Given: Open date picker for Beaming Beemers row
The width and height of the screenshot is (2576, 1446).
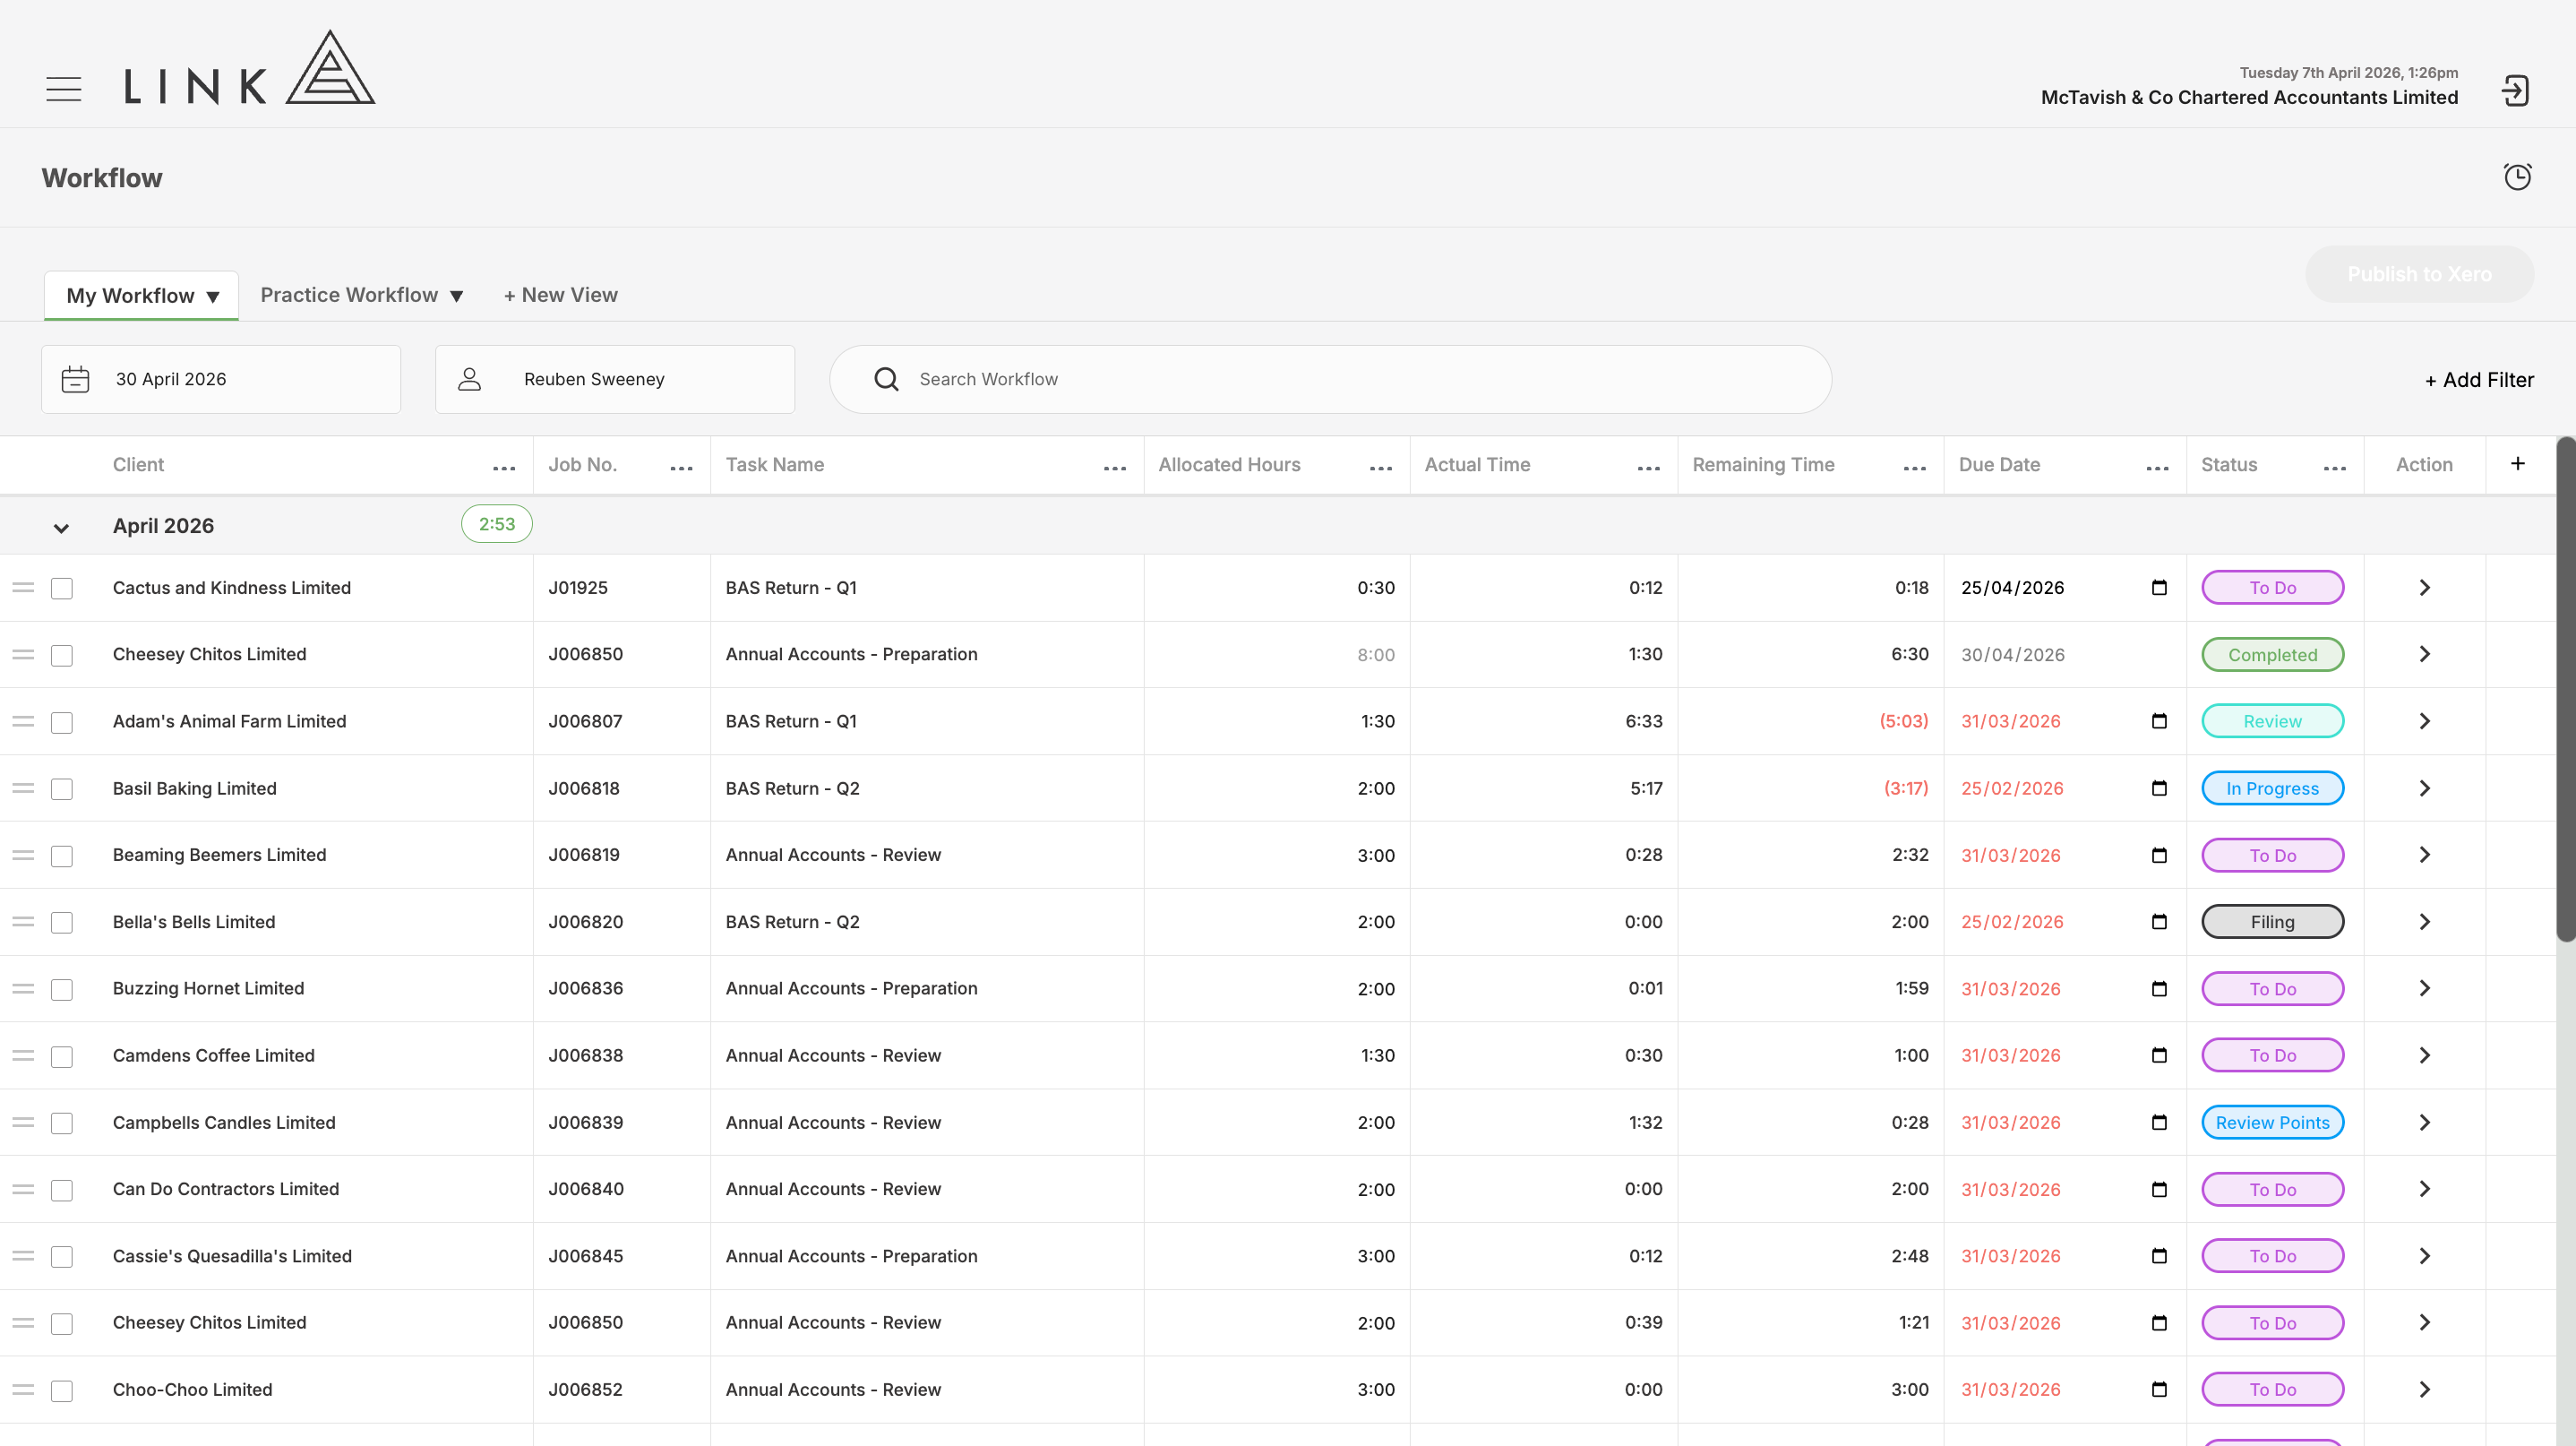Looking at the screenshot, I should pyautogui.click(x=2159, y=855).
